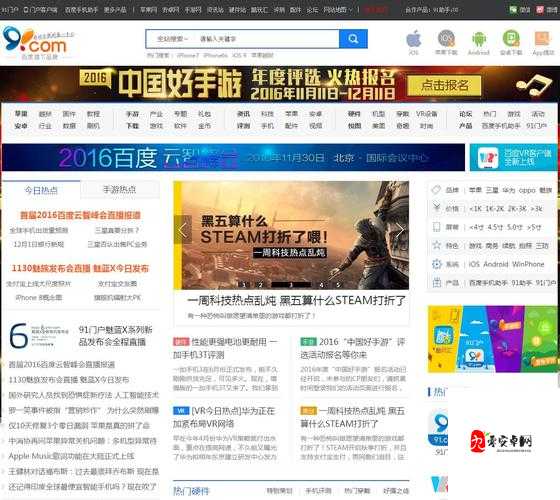Screen dimensions: 560x500
Task: Open 91门户魅蓝X系列新品发布会 live link
Action: (x=115, y=336)
